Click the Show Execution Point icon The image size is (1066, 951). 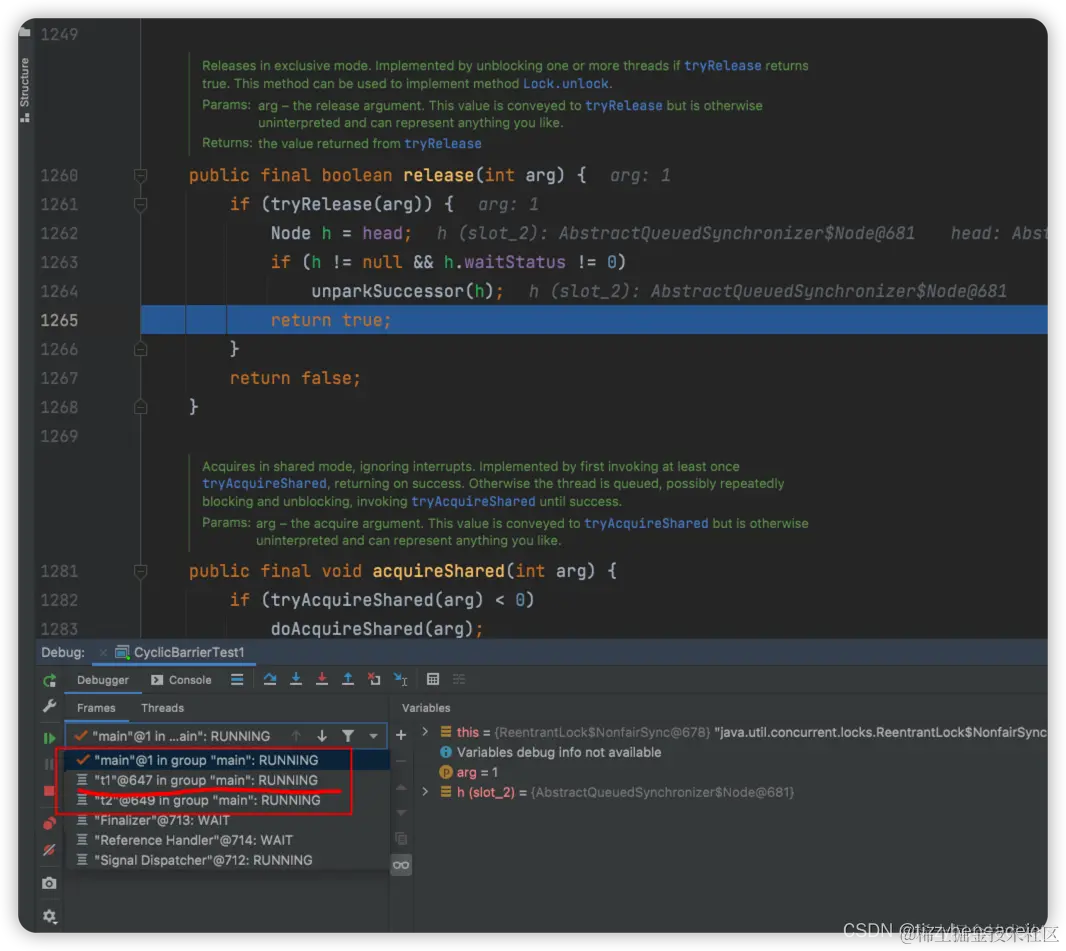[x=237, y=679]
